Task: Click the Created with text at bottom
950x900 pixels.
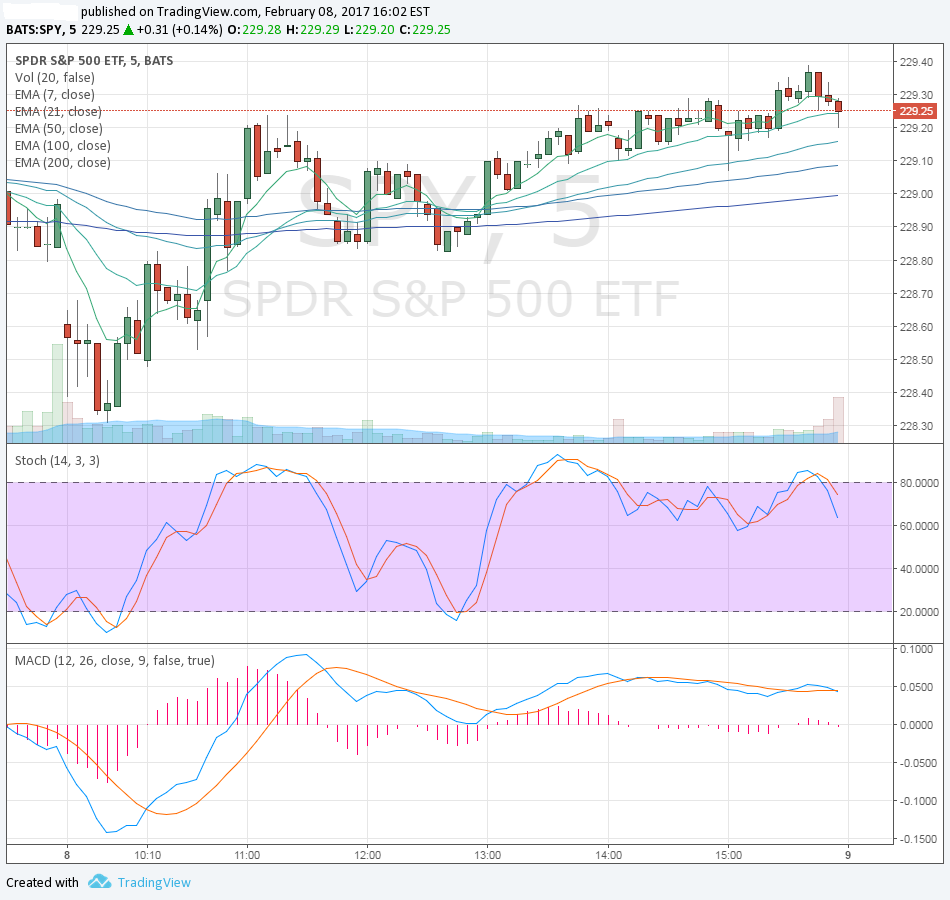Action: pyautogui.click(x=42, y=882)
